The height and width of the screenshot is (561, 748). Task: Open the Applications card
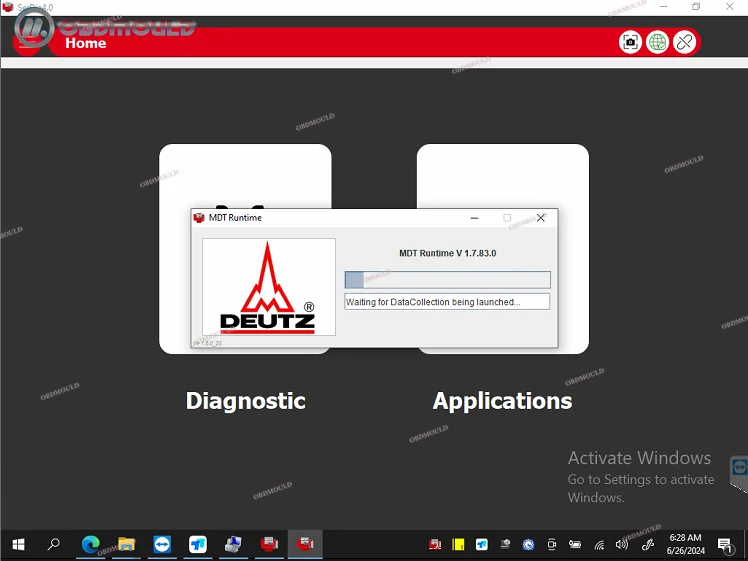(503, 176)
